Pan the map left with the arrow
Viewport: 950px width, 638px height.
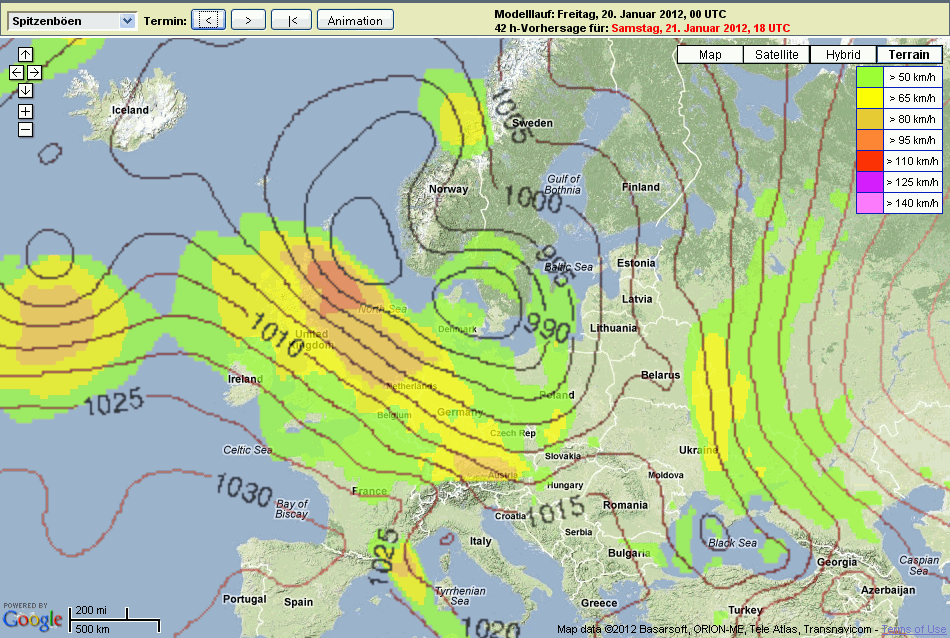tap(16, 73)
